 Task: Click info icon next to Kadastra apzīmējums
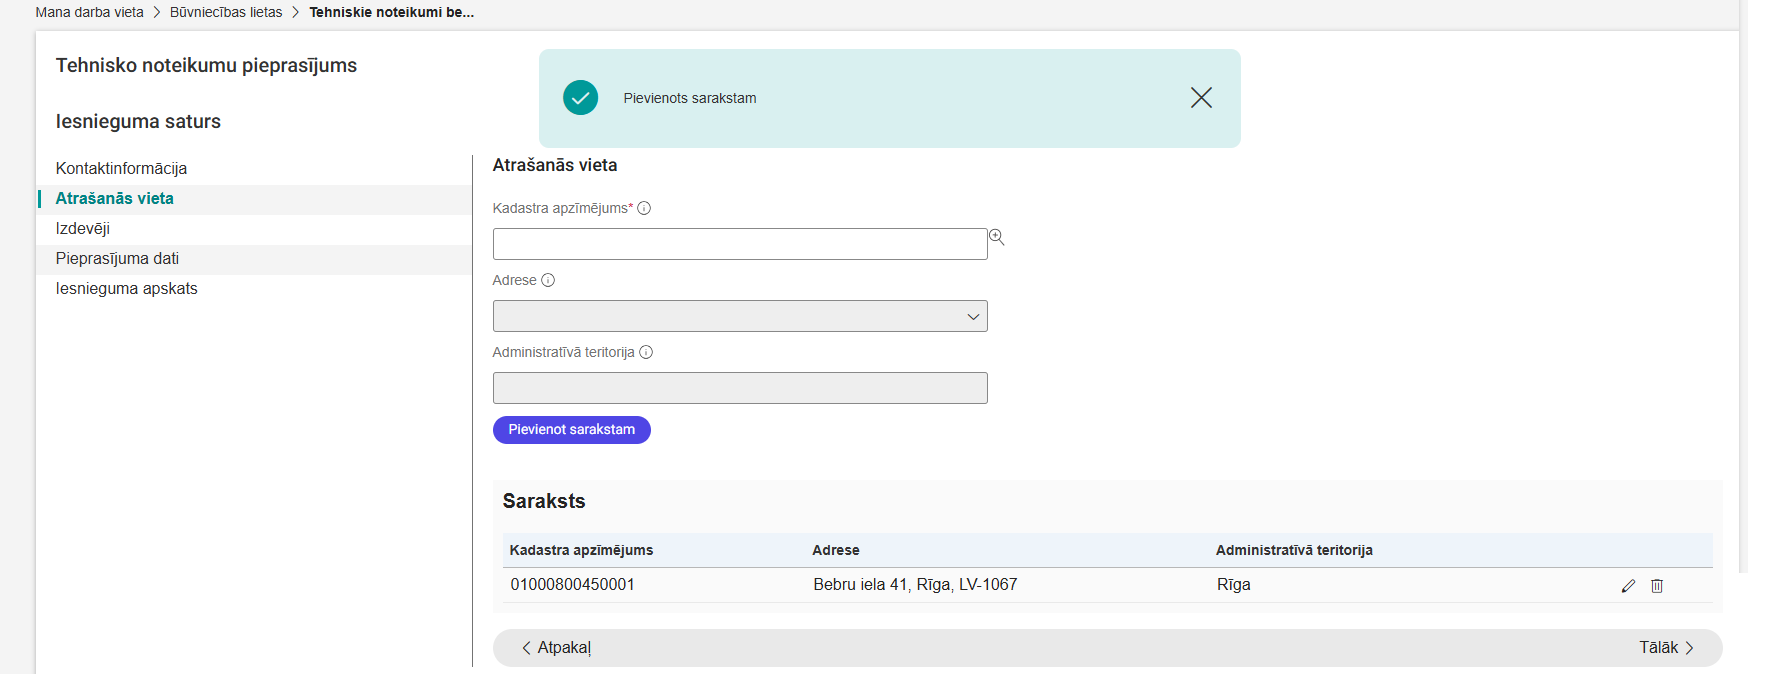[x=644, y=208]
